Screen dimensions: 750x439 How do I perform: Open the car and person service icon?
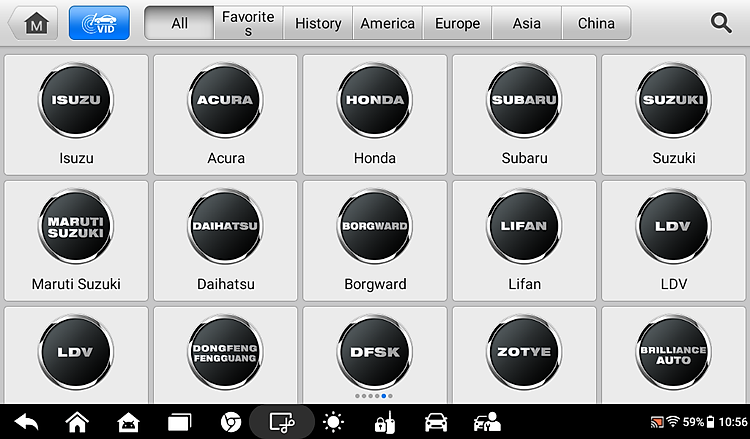[x=487, y=422]
